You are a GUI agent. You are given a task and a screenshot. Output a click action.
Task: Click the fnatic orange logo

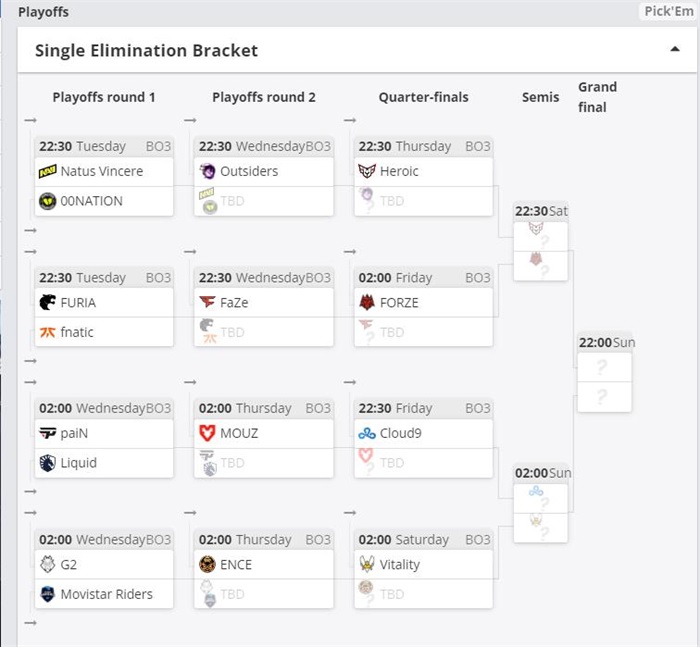coord(47,332)
